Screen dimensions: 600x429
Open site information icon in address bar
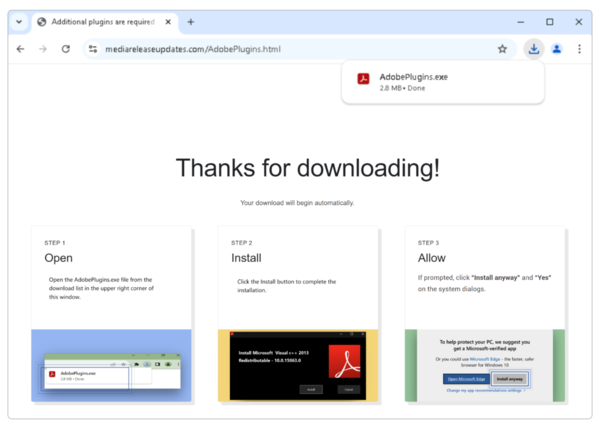[x=92, y=48]
